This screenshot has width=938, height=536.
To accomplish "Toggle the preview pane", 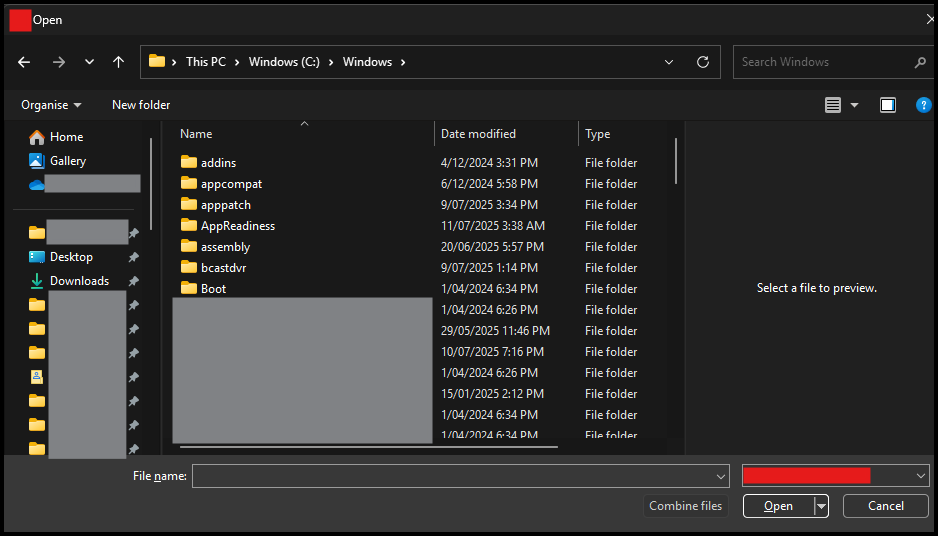I will pyautogui.click(x=888, y=105).
